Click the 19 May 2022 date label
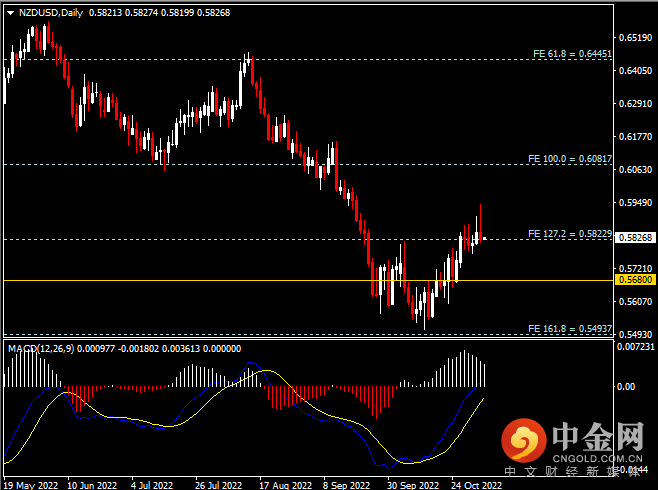 point(31,485)
